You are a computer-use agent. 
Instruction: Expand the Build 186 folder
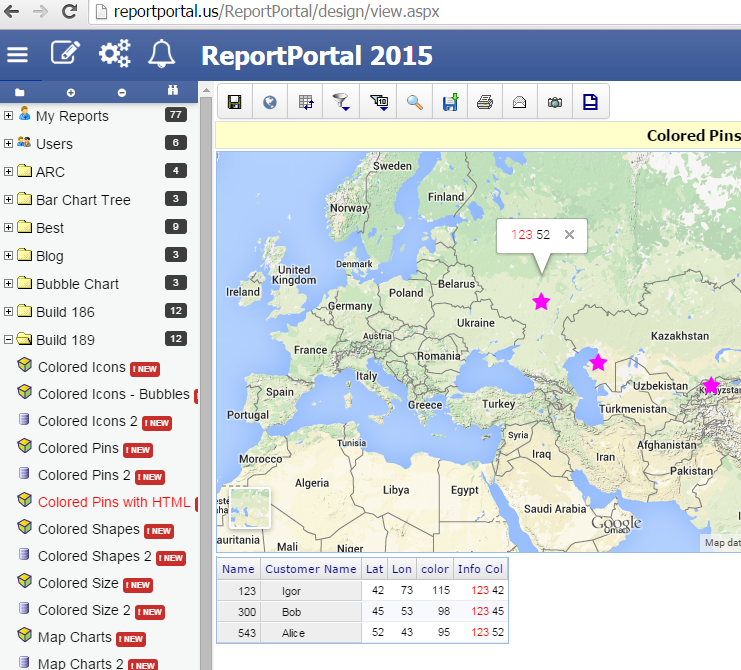coord(8,311)
